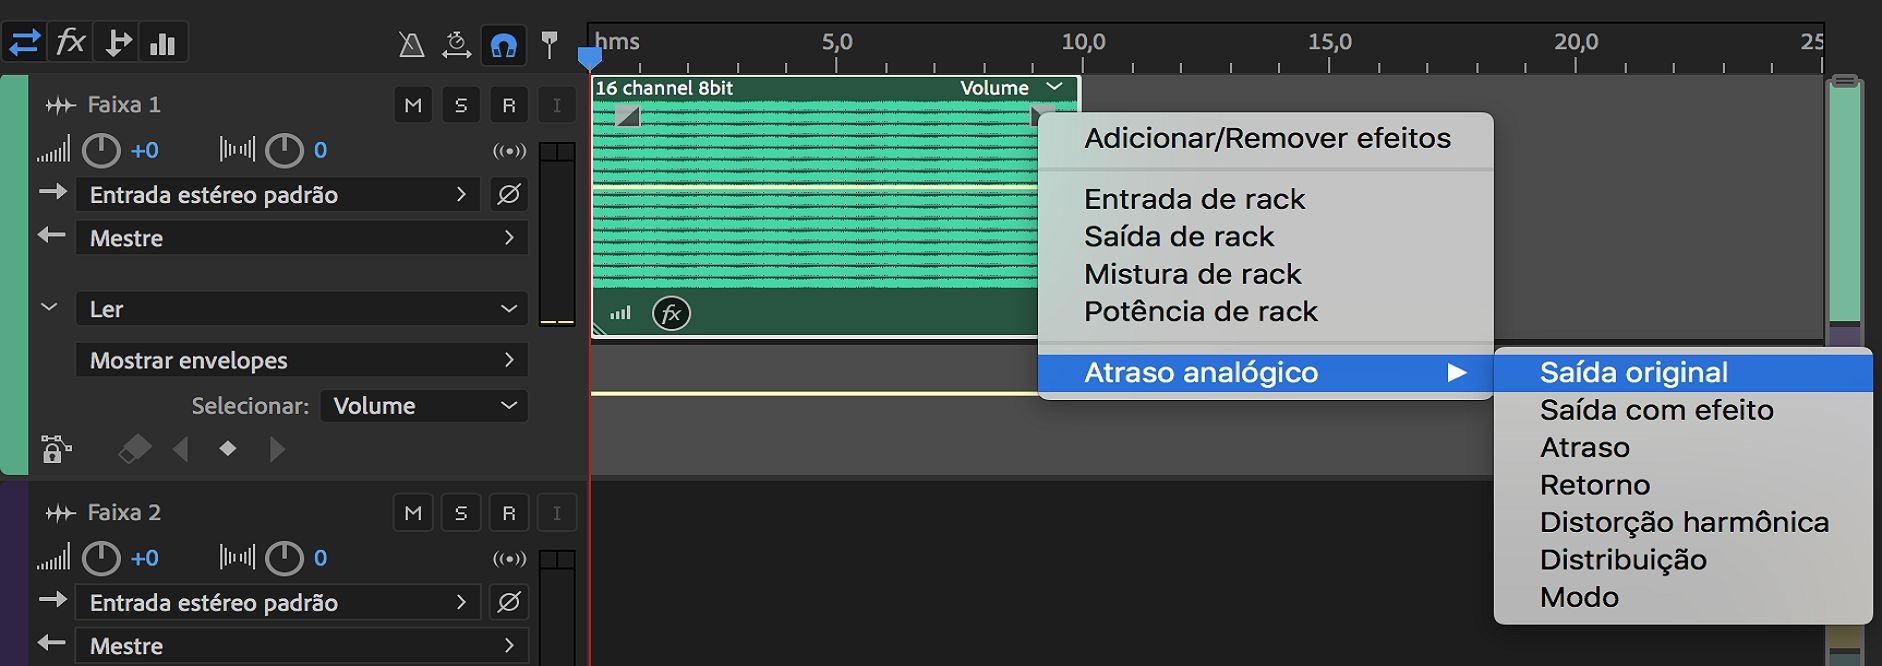Click the clip volume bars icon
1882x666 pixels.
(x=621, y=314)
